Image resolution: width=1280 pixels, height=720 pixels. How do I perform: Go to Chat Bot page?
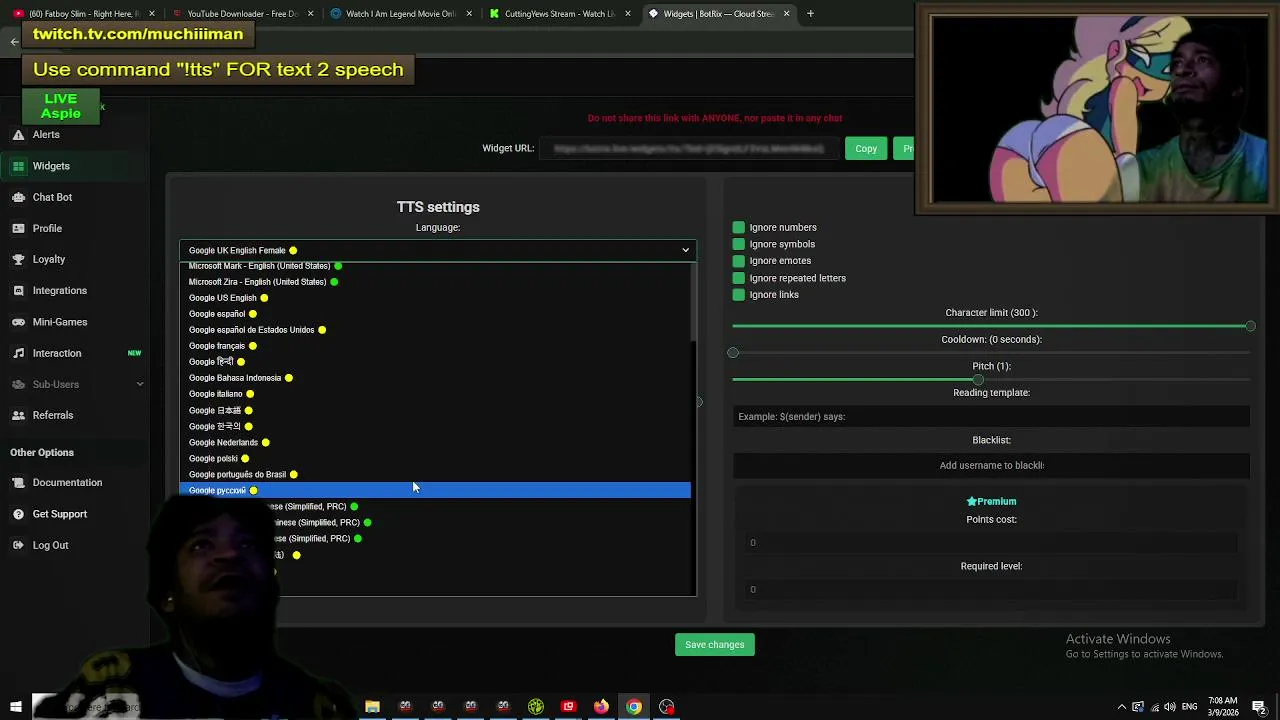pos(52,197)
